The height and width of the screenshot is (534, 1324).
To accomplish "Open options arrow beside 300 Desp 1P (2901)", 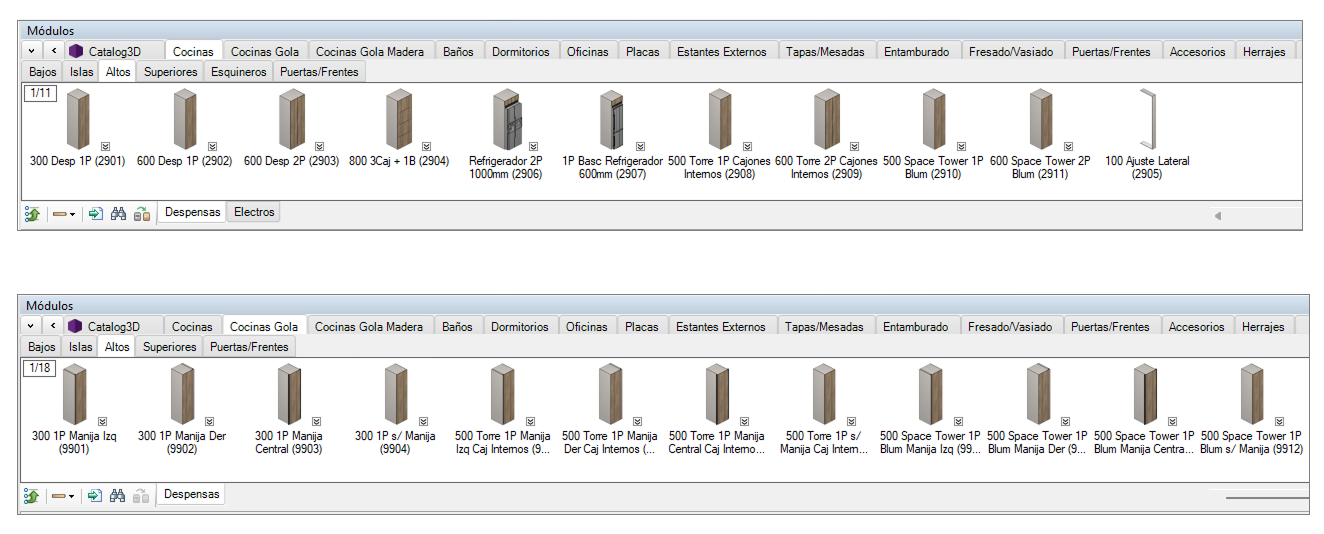I will coord(106,146).
